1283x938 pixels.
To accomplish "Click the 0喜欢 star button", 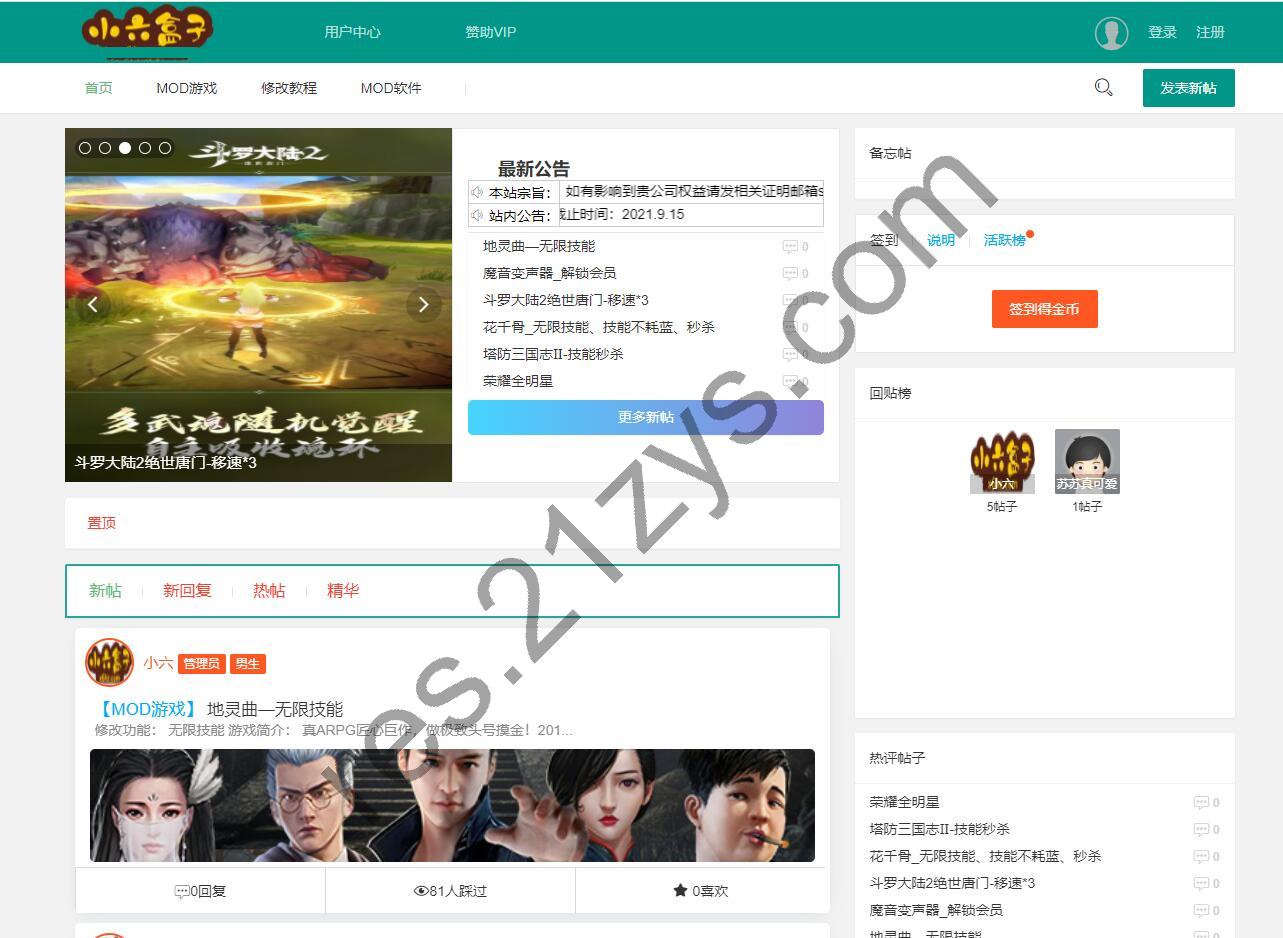I will 701,891.
